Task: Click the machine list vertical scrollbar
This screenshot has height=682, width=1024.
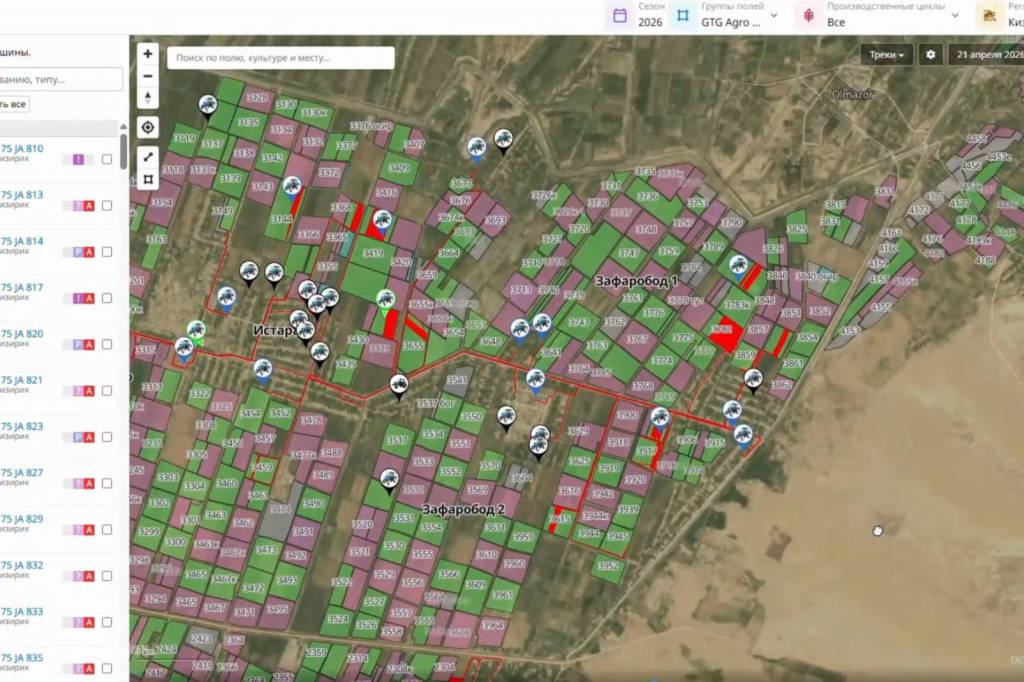Action: point(123,152)
